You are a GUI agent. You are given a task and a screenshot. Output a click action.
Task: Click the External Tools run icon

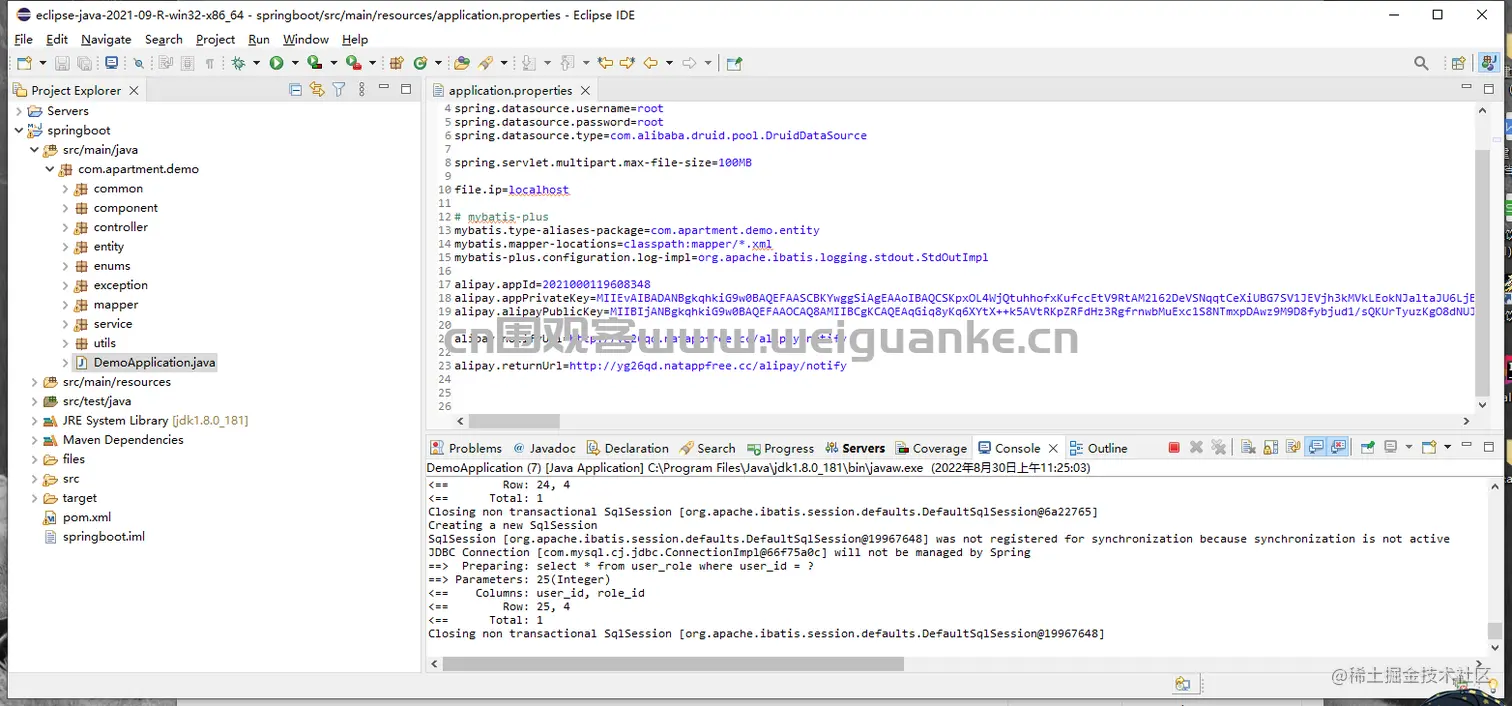[354, 63]
